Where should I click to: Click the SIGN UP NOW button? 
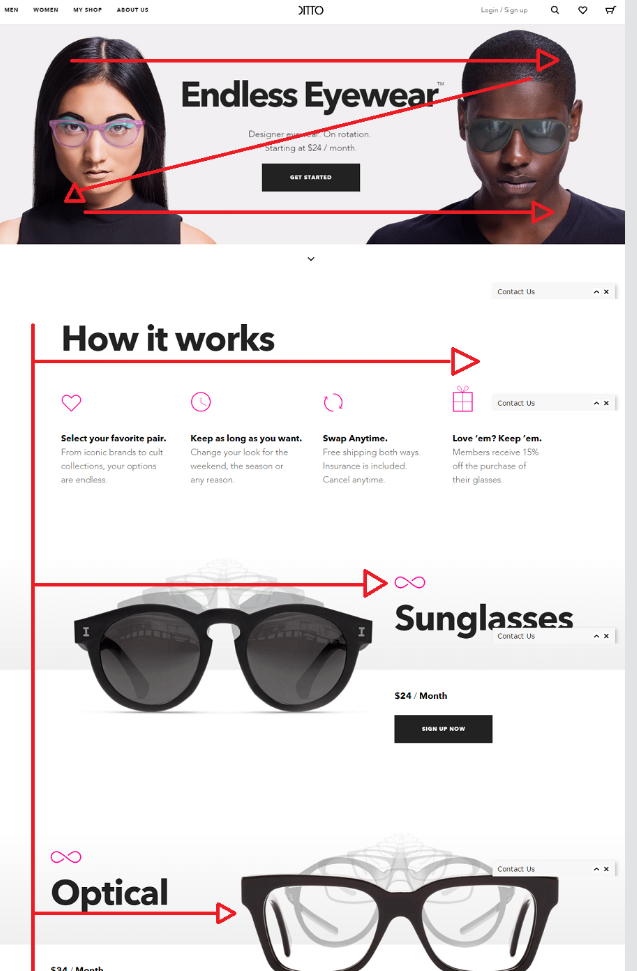(443, 729)
